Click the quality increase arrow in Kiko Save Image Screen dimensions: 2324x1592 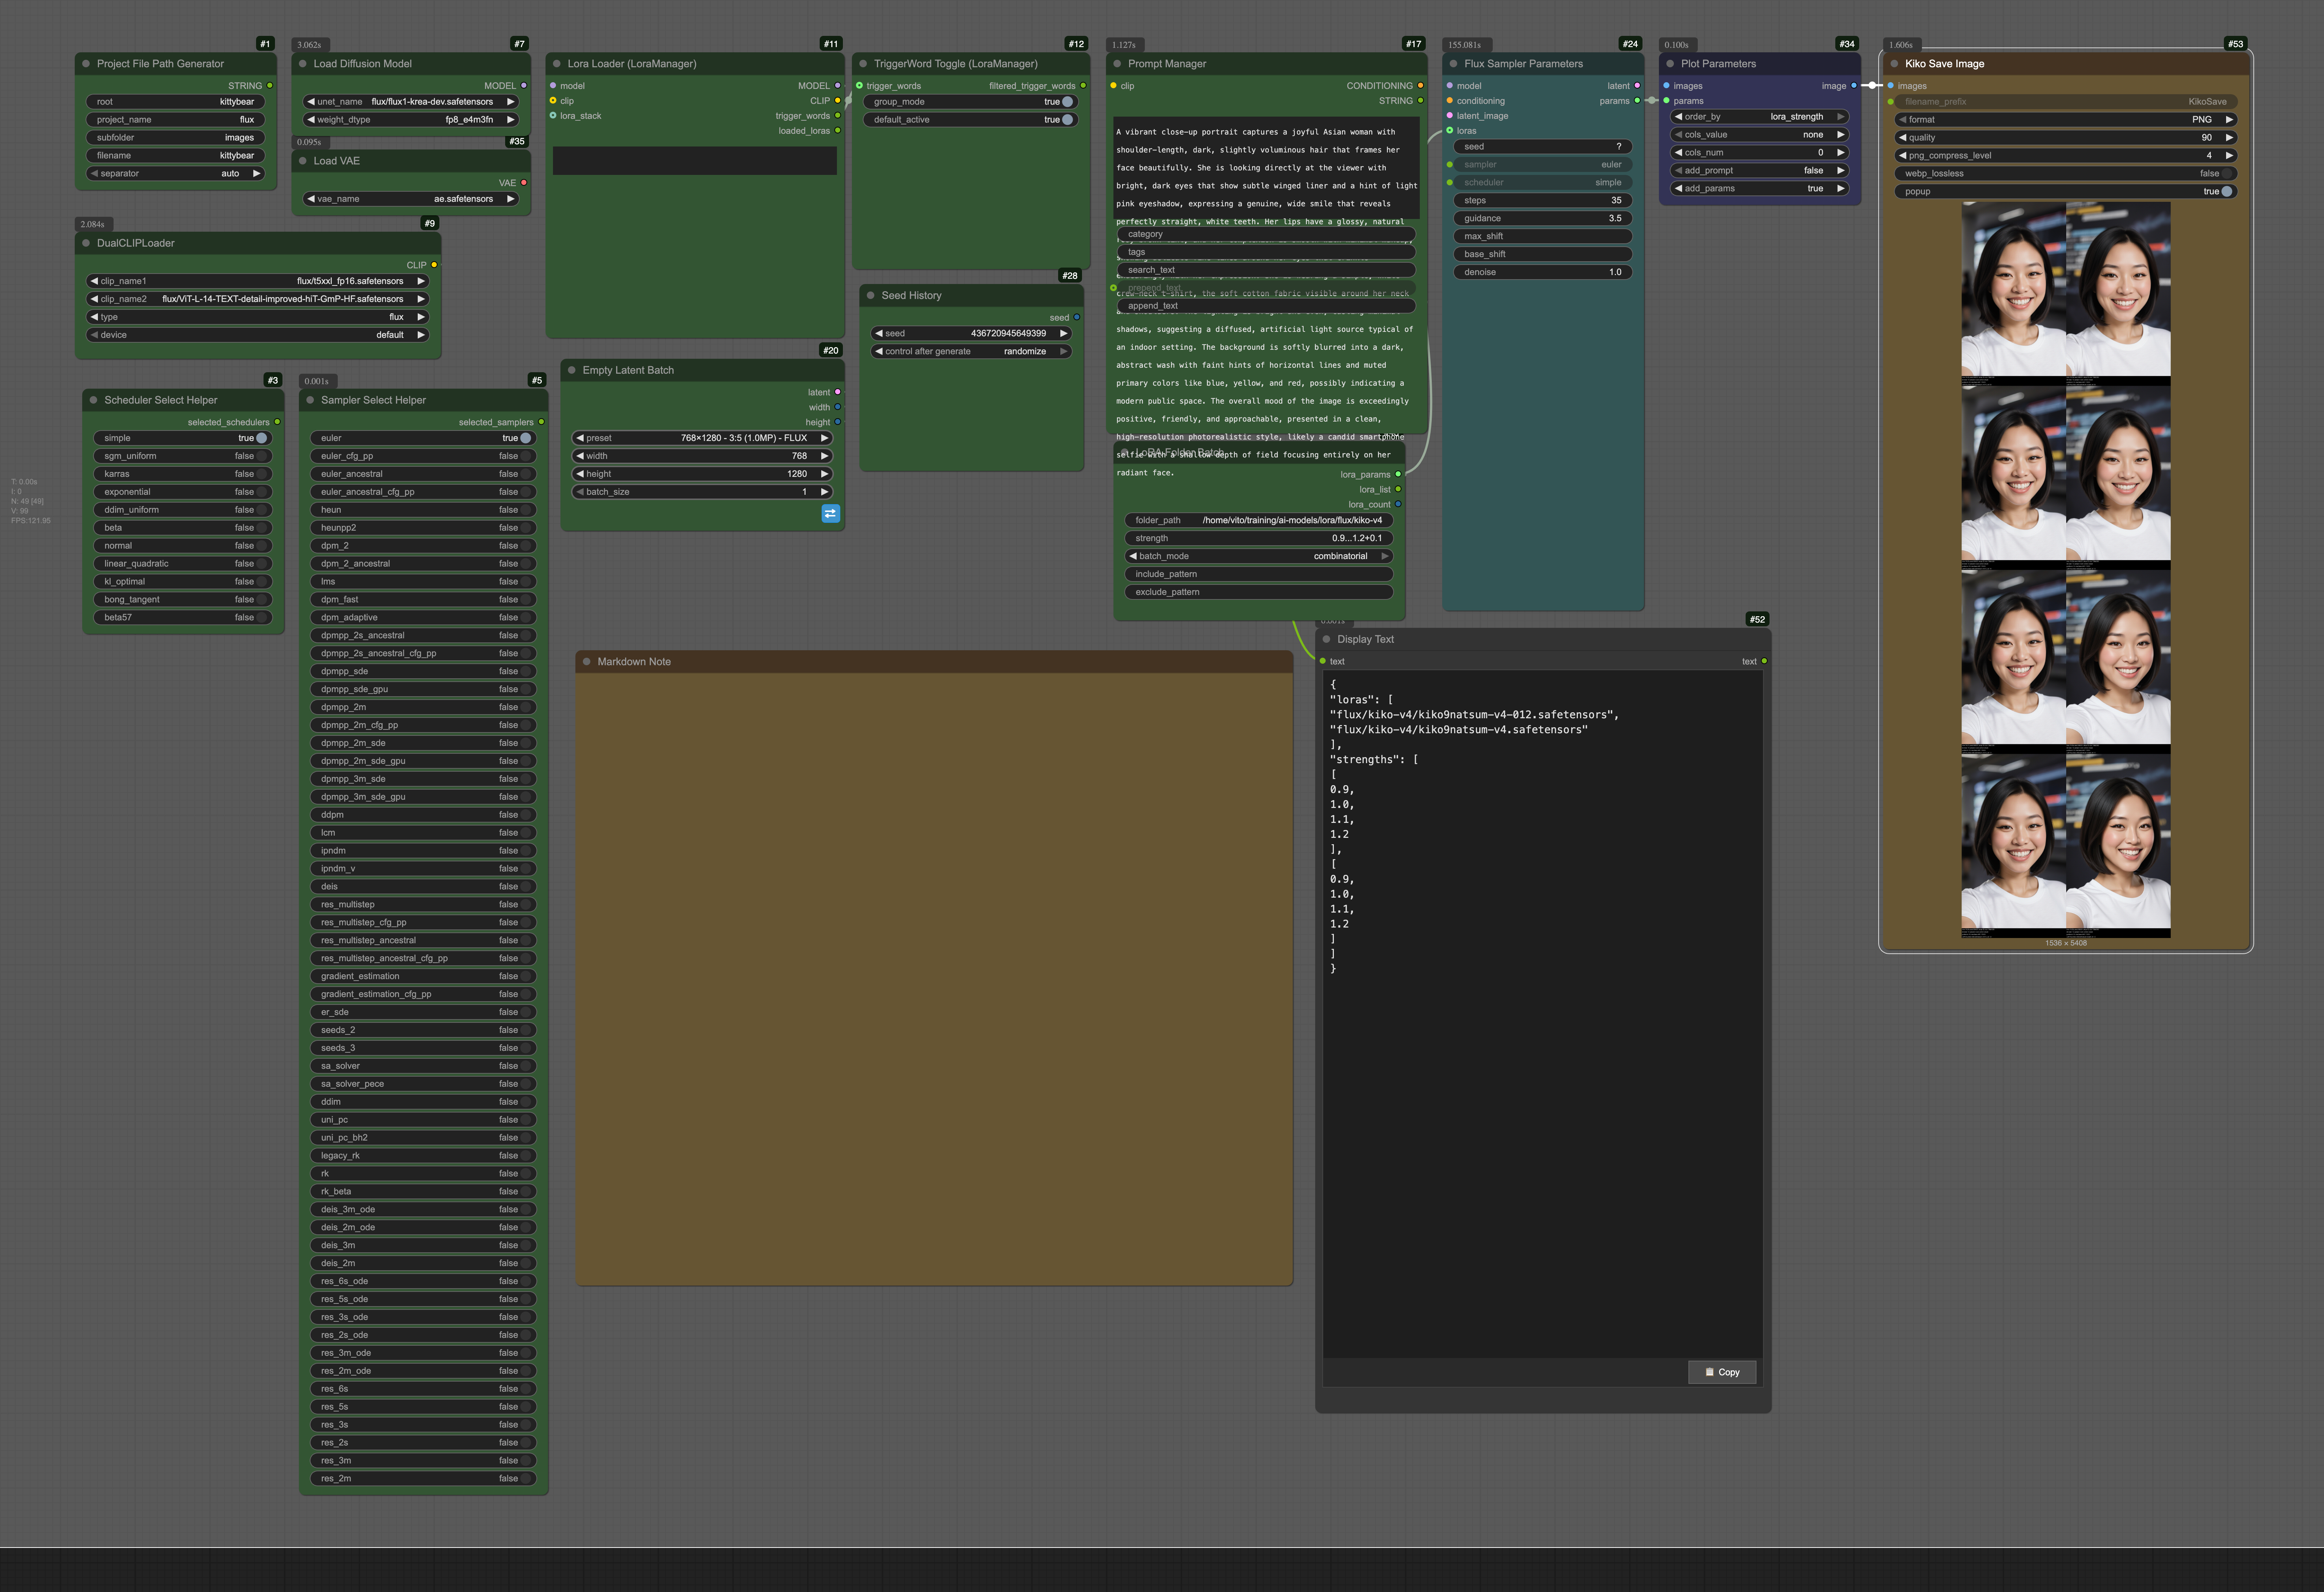click(2229, 138)
